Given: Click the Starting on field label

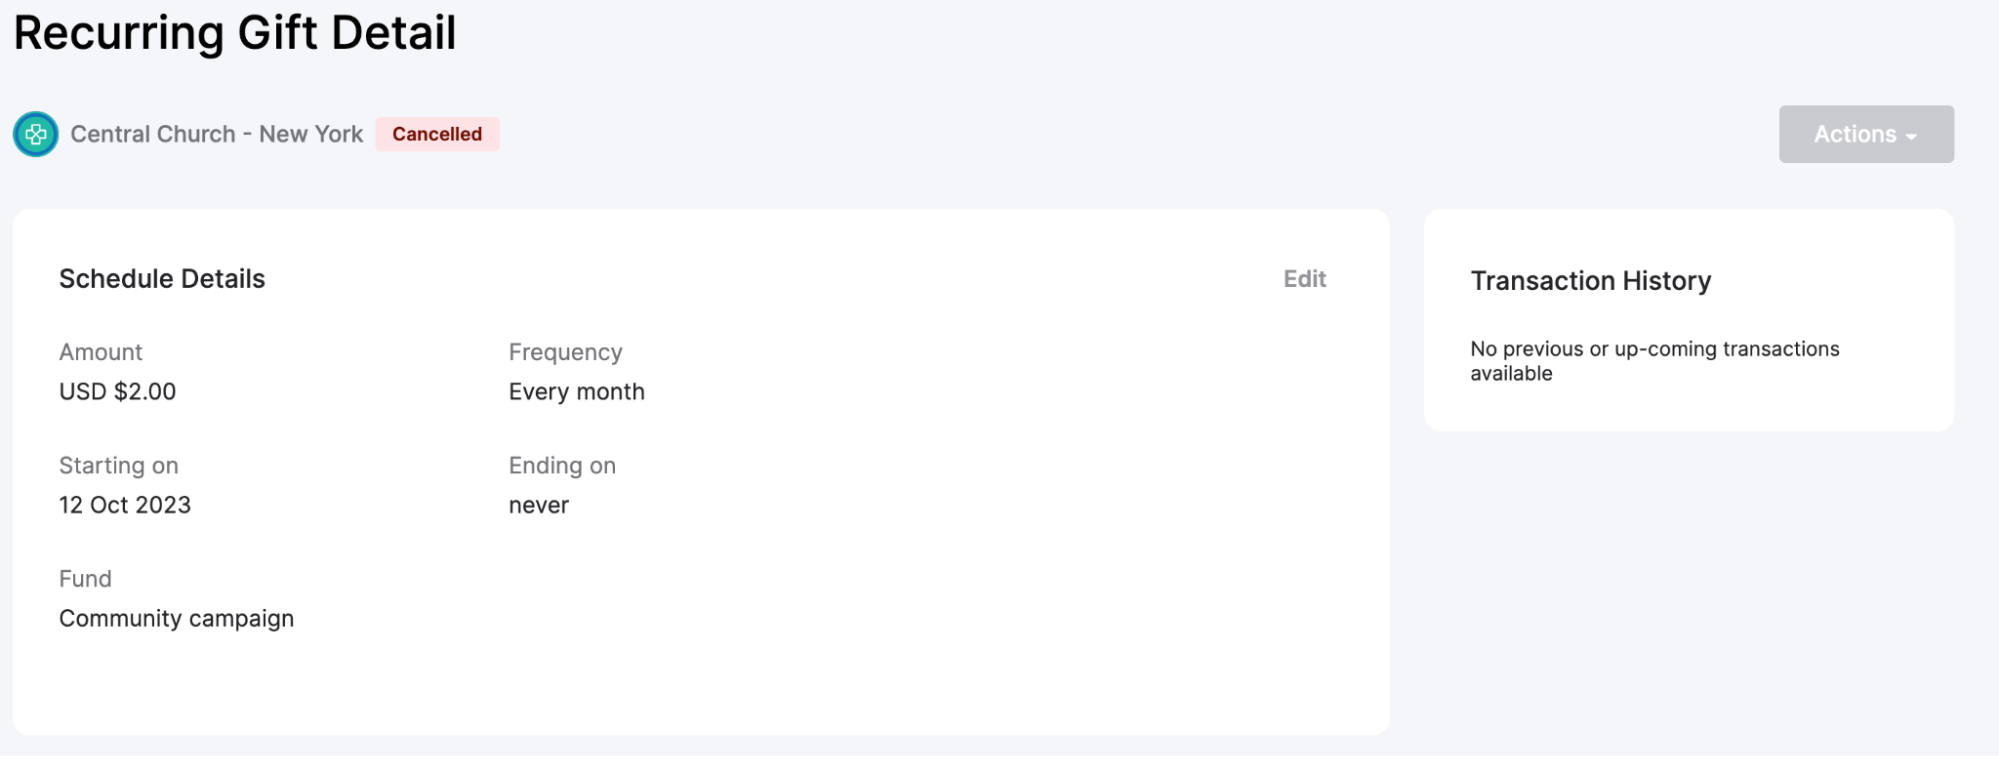Looking at the screenshot, I should pyautogui.click(x=118, y=466).
